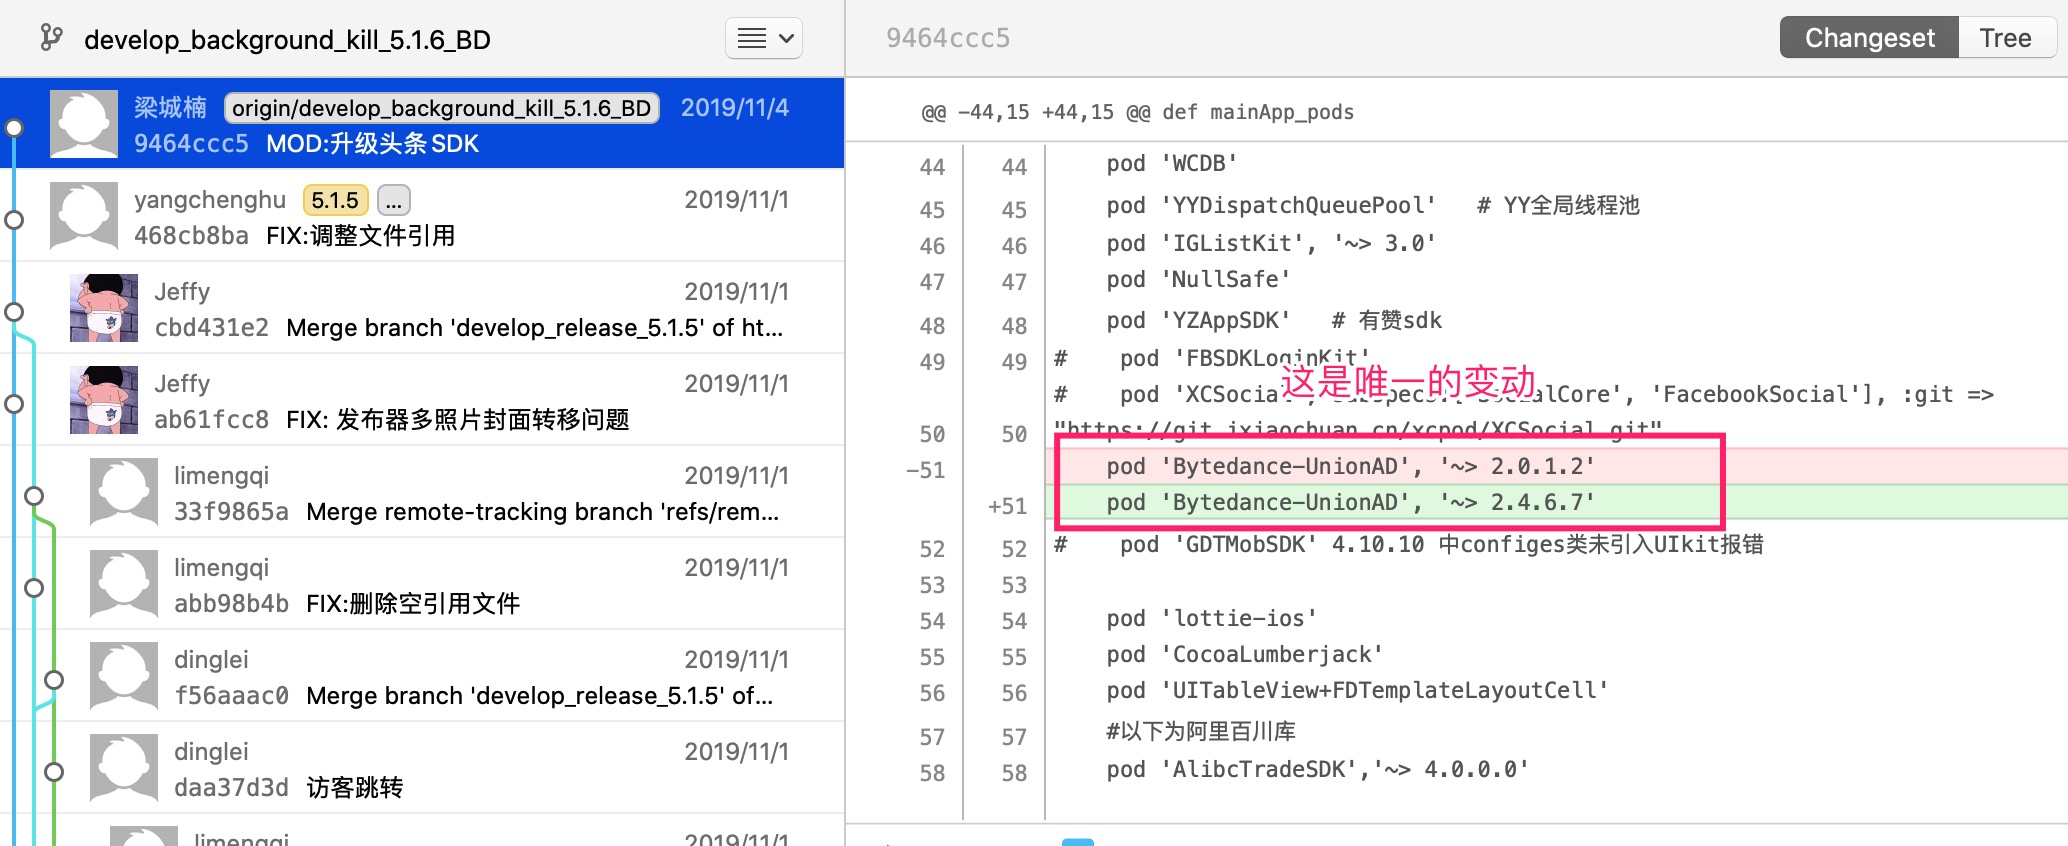Screen dimensions: 2068x846
Task: Click graph node of commit 468cb8ba
Action: point(14,220)
